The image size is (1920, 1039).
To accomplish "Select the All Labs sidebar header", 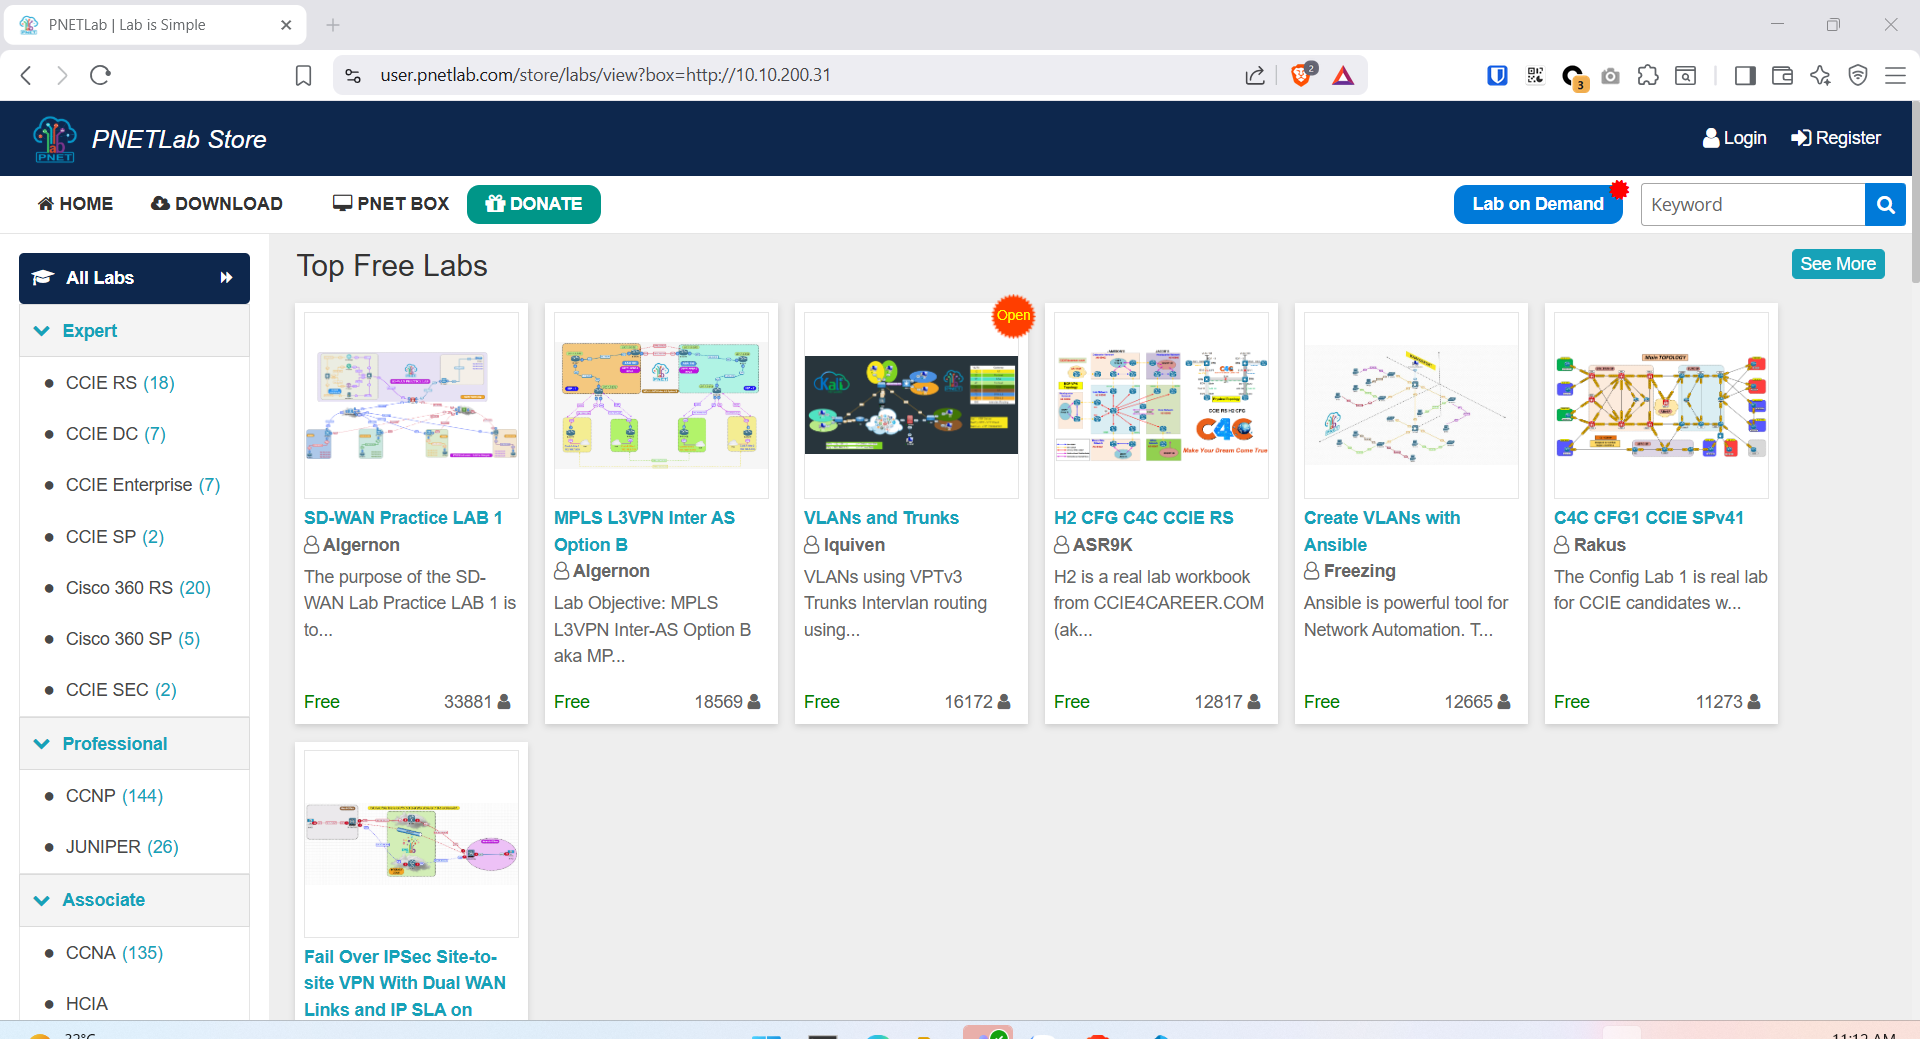I will (134, 278).
